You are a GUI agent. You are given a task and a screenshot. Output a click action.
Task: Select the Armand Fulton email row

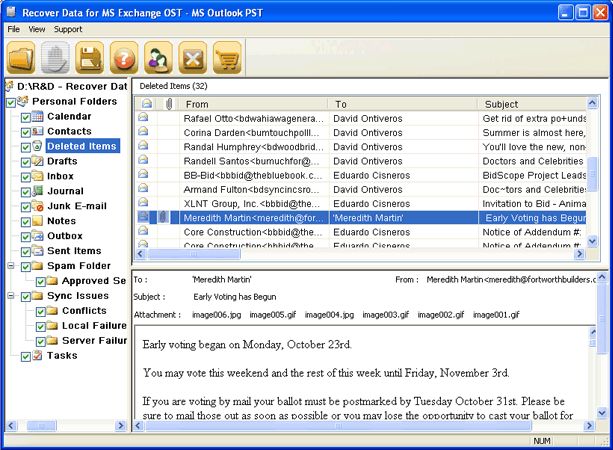361,189
